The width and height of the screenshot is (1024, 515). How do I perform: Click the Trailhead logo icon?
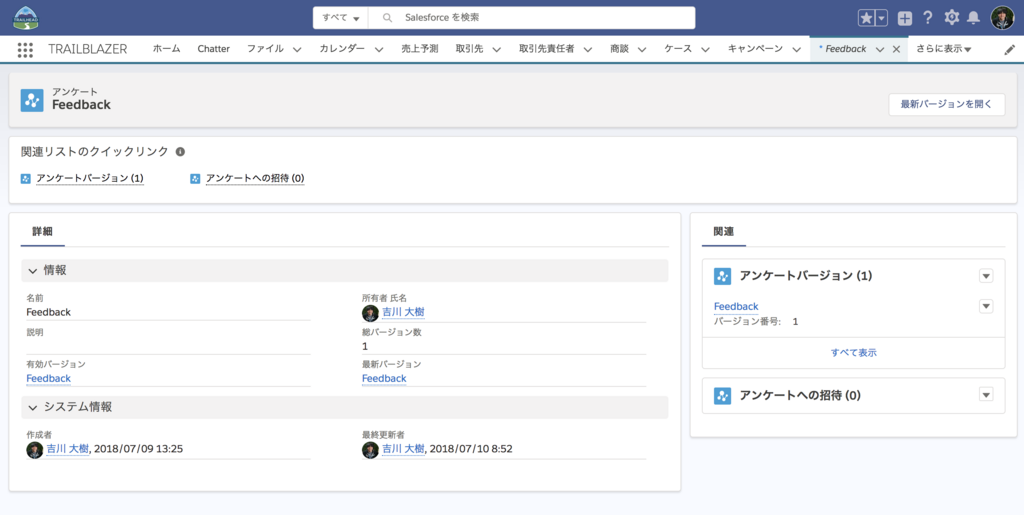[x=25, y=18]
